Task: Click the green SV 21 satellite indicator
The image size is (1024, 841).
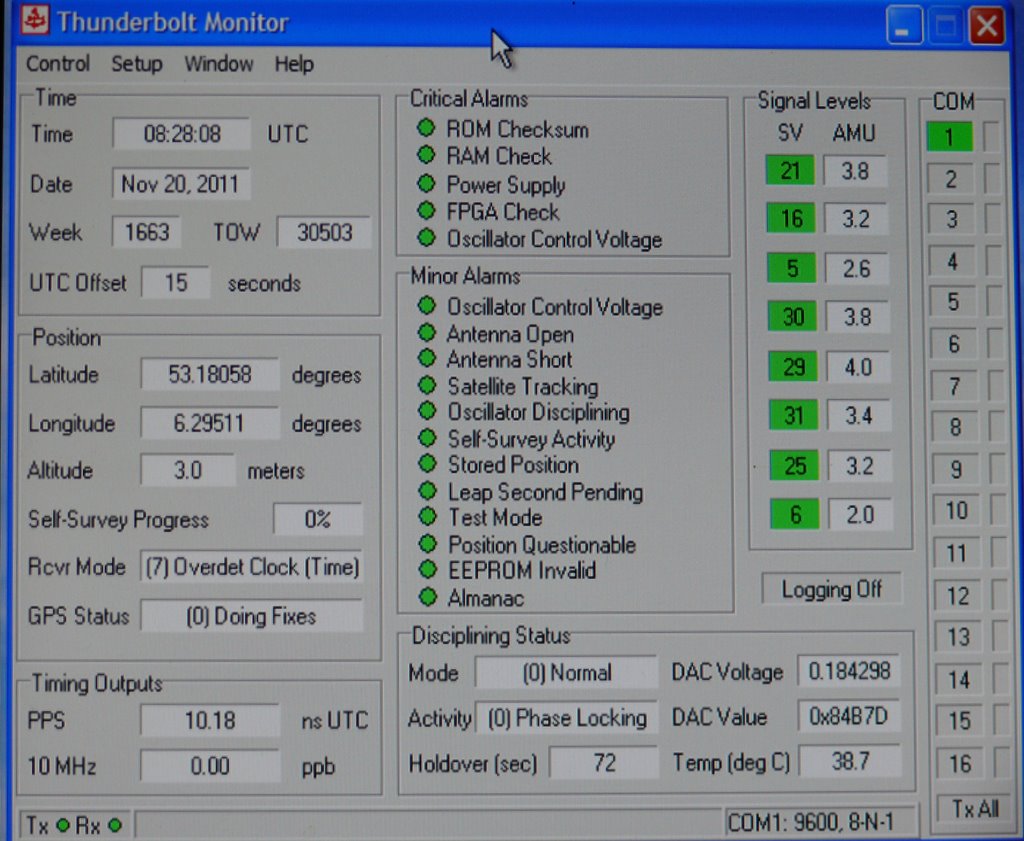Action: [x=790, y=170]
